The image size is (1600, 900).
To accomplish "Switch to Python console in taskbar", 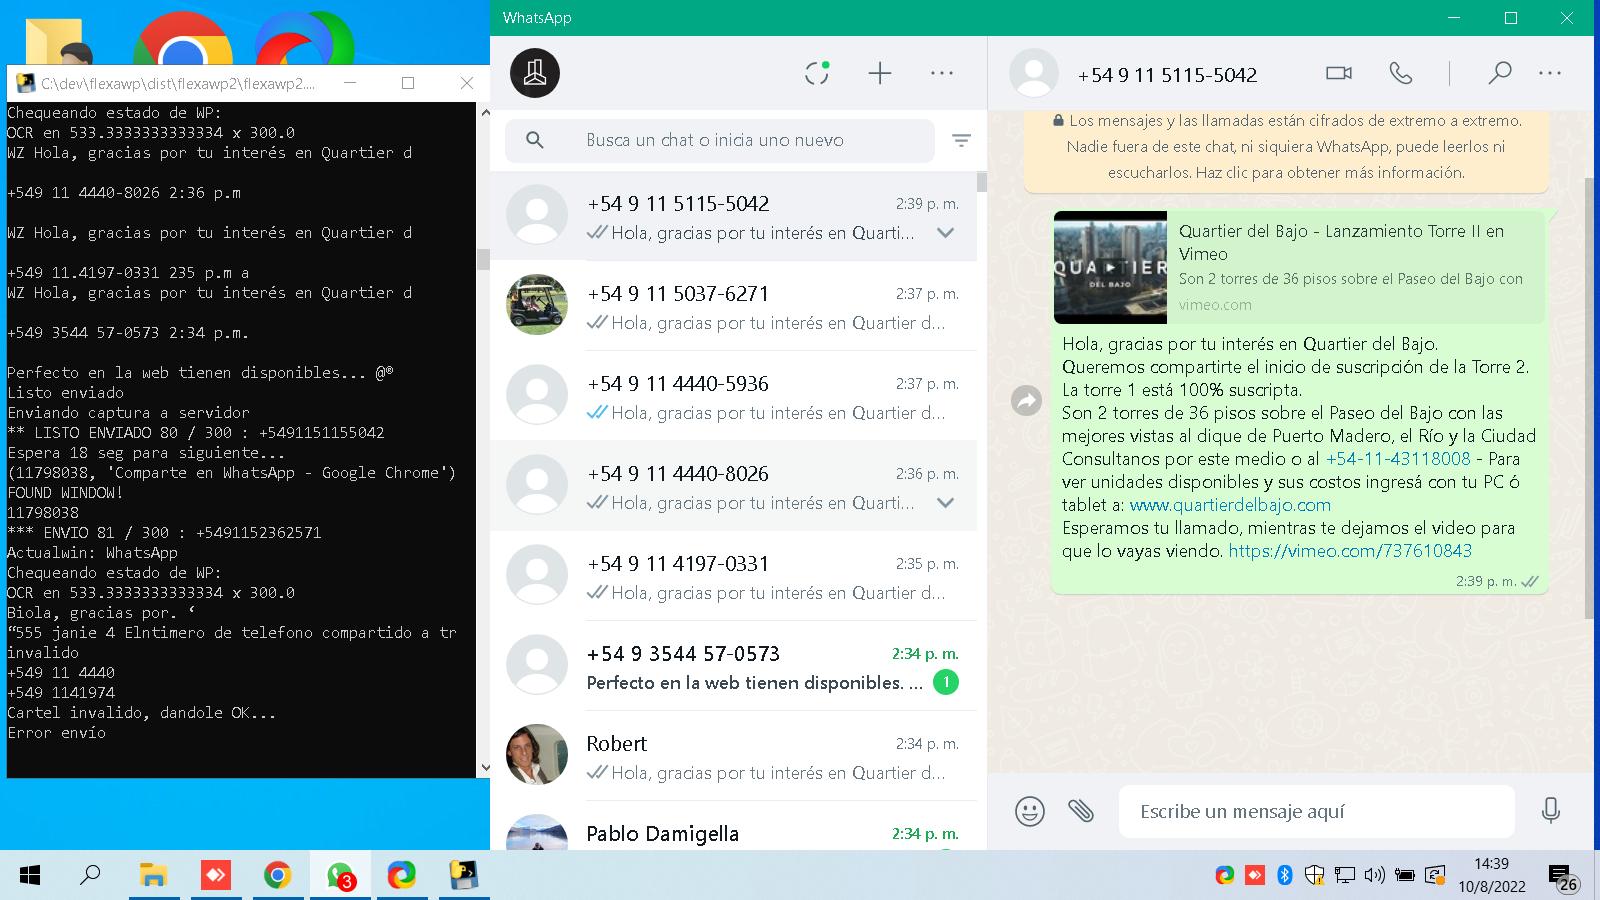I will click(x=464, y=876).
